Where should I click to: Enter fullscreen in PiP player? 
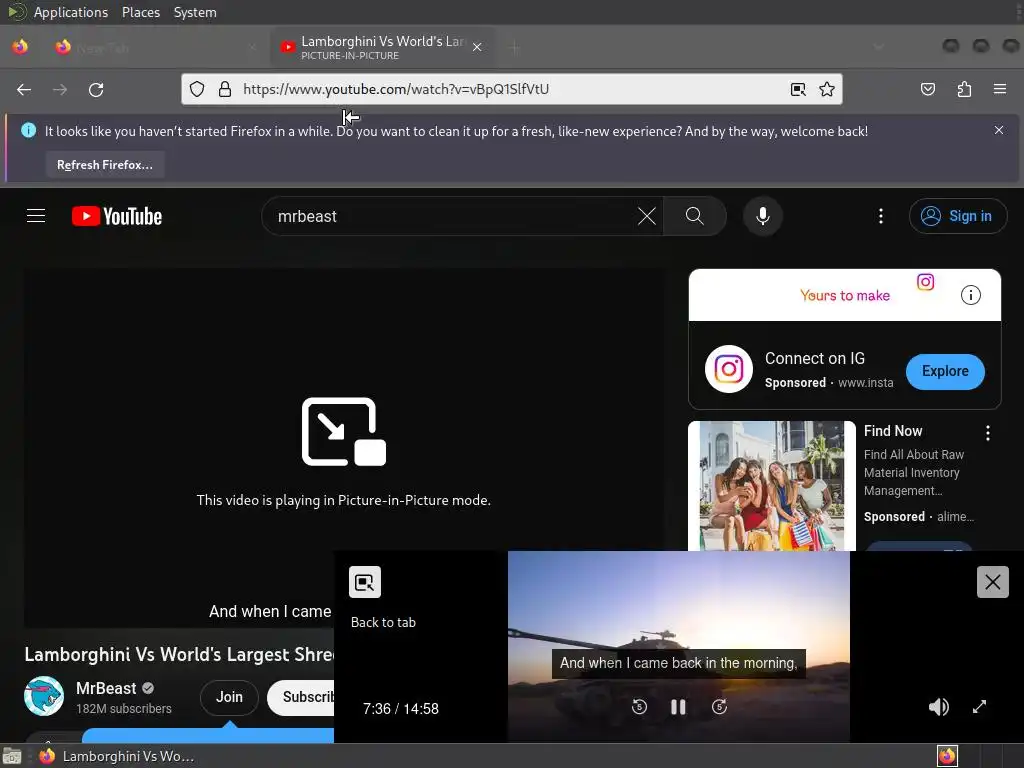pyautogui.click(x=979, y=707)
